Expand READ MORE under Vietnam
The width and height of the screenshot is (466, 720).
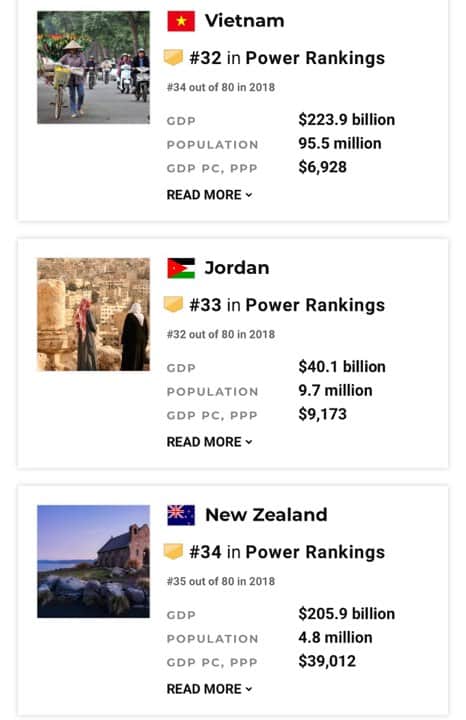[209, 195]
